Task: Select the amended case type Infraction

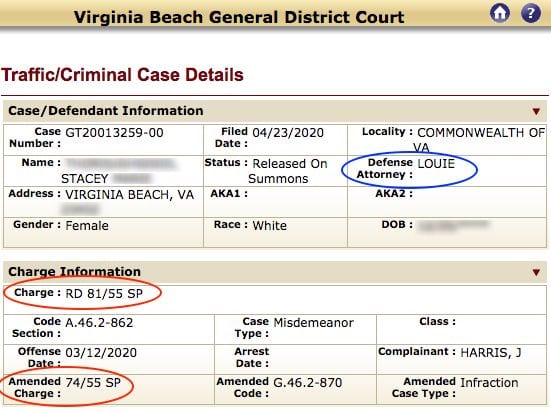Action: (490, 382)
